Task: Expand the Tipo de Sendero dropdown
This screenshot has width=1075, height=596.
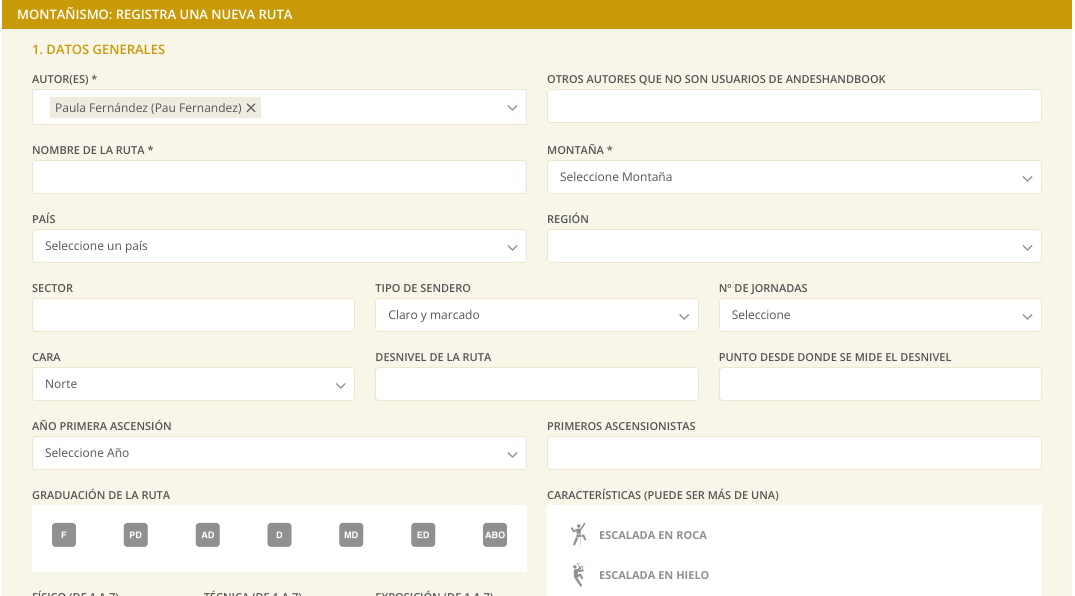Action: [x=537, y=315]
